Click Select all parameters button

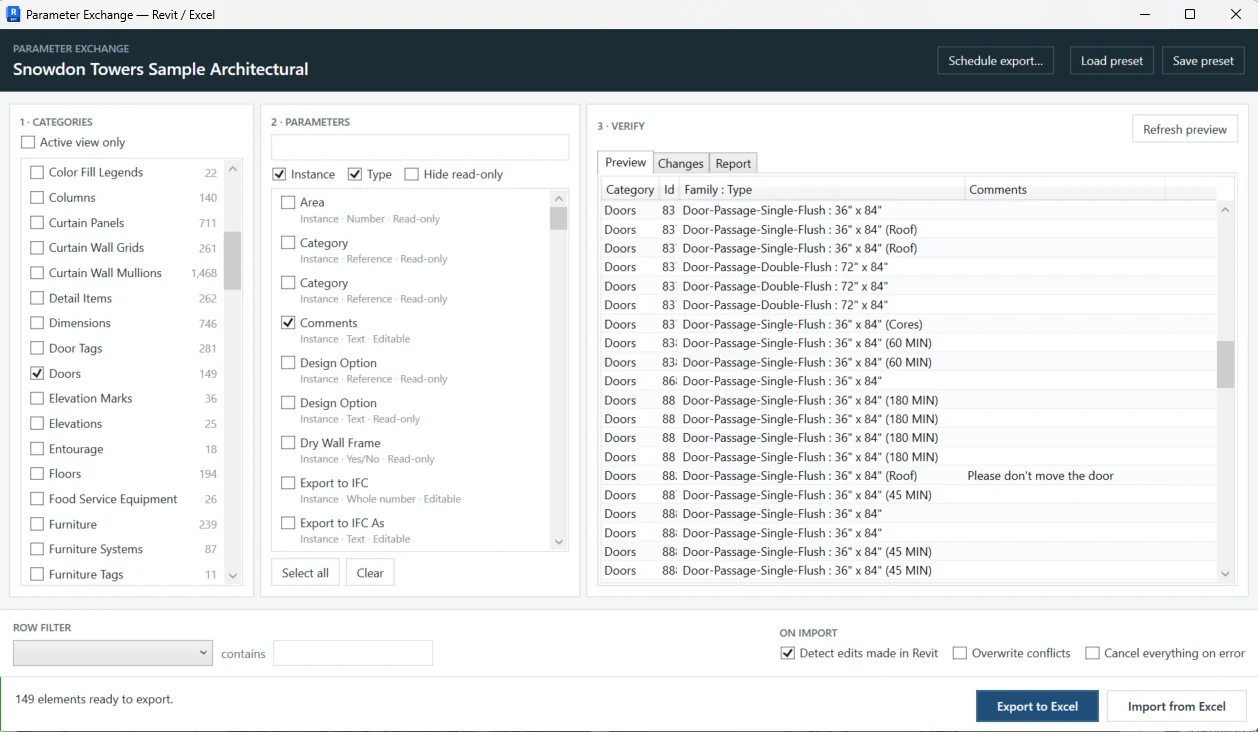pyautogui.click(x=305, y=573)
